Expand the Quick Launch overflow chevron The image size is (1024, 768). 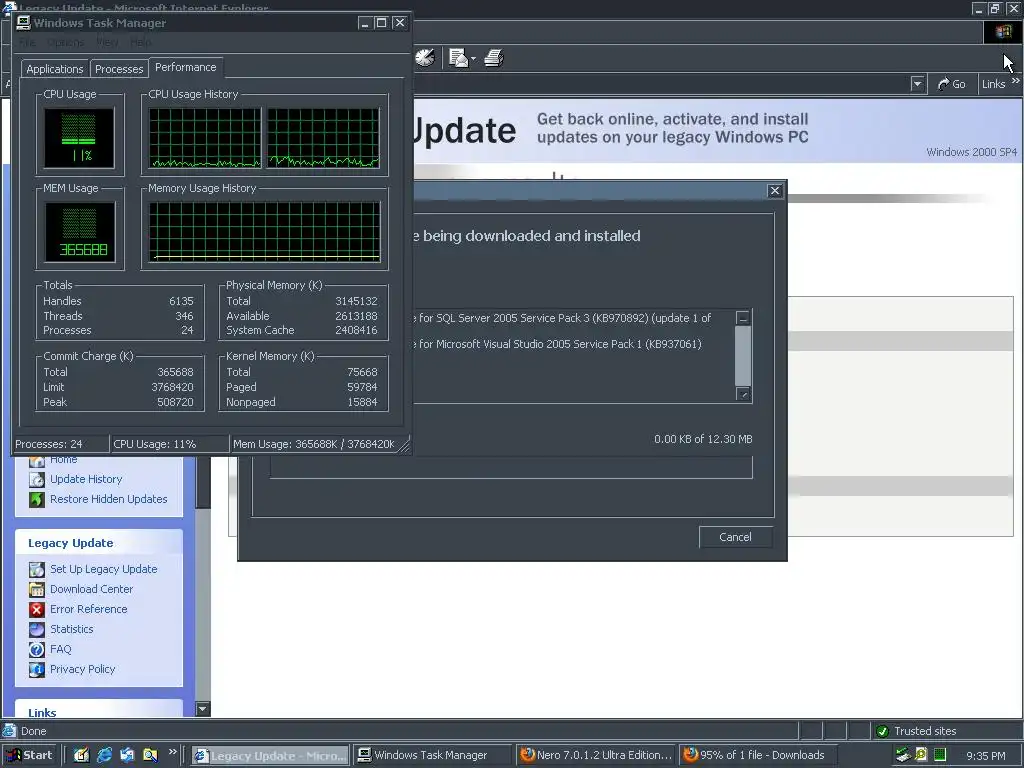pyautogui.click(x=172, y=752)
